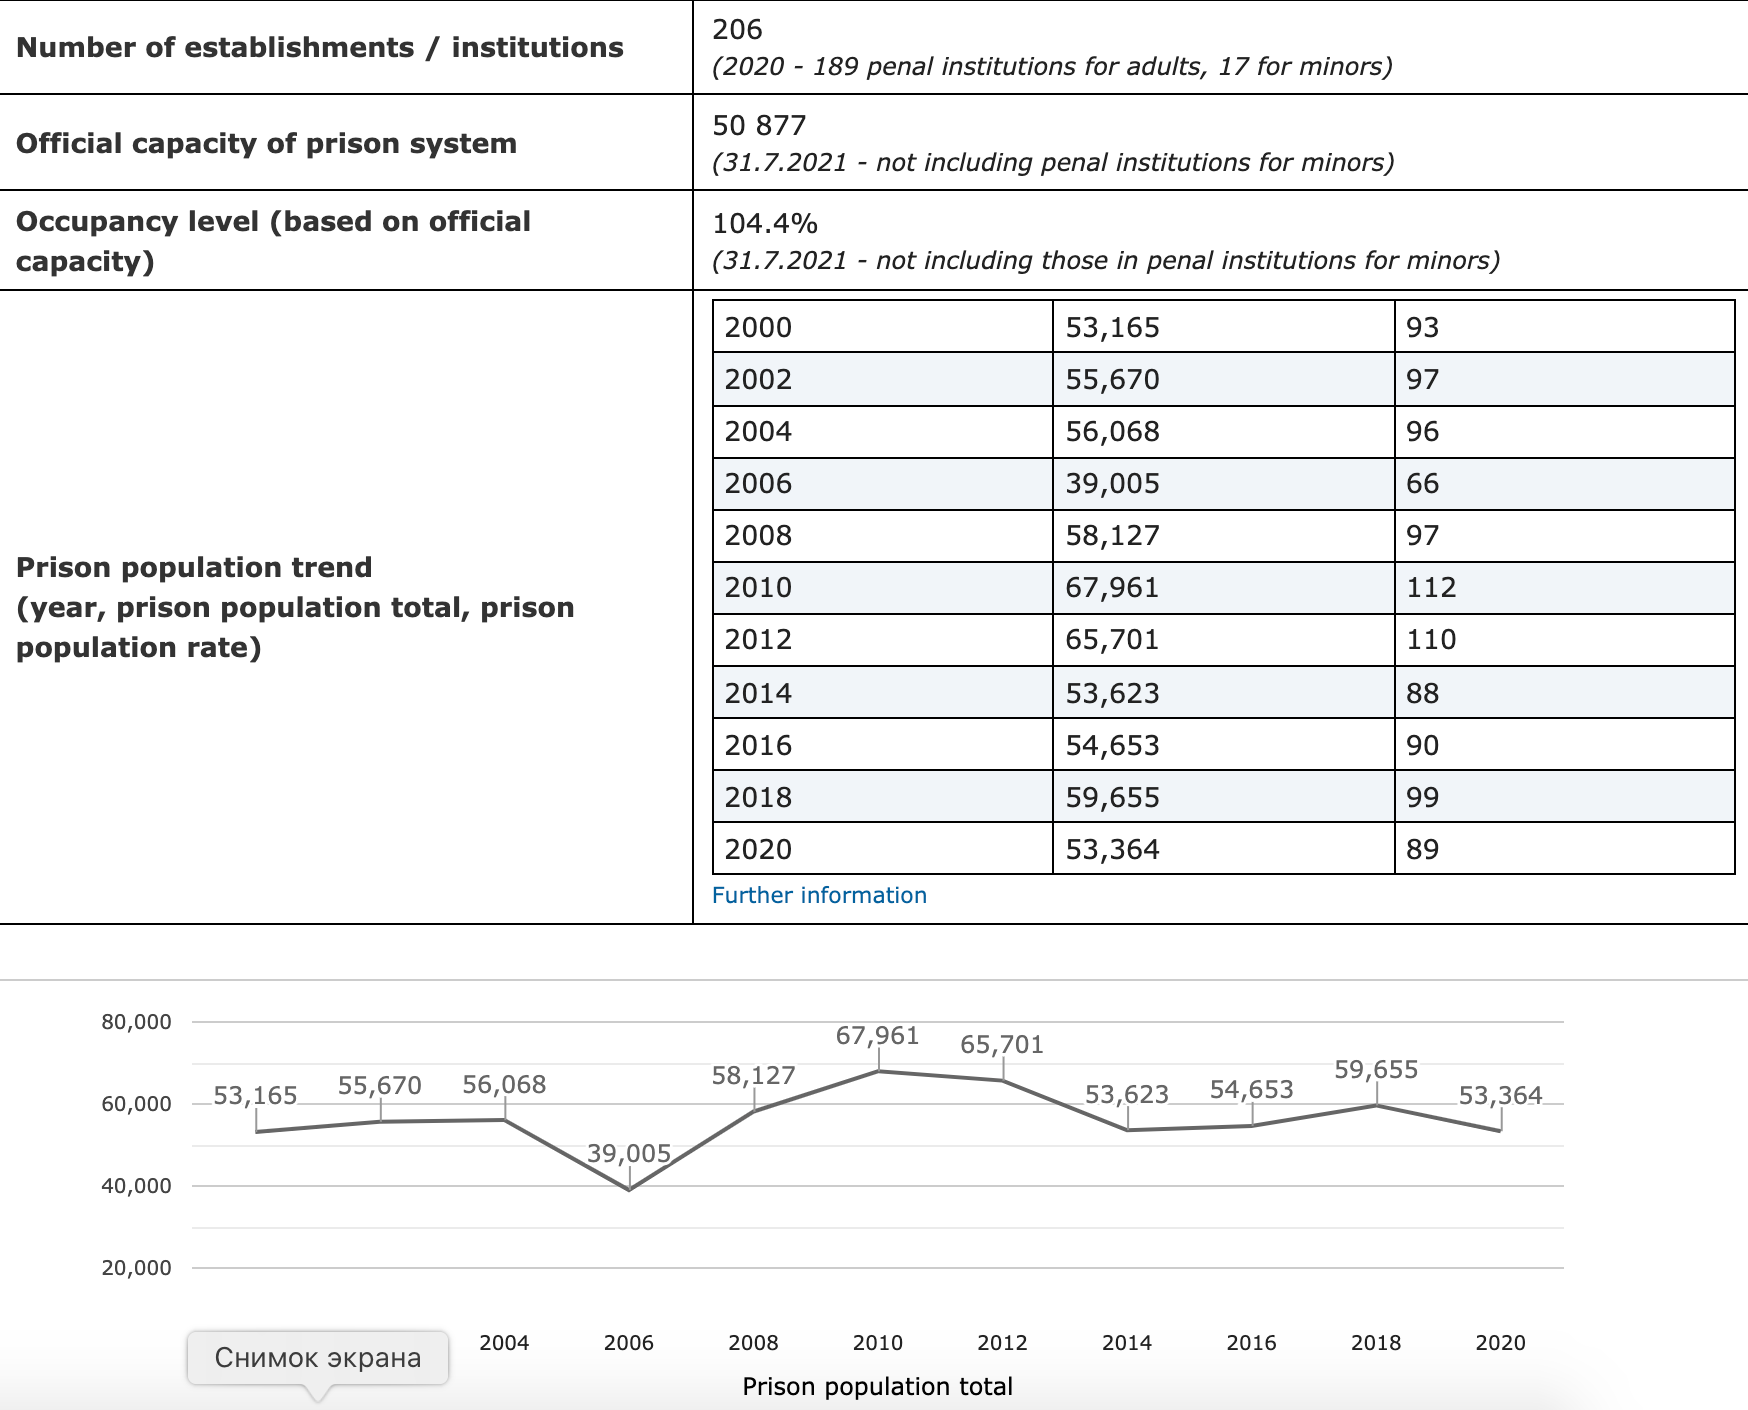Viewport: 1748px width, 1410px height.
Task: Click the 2010 x-axis label on chart
Action: (x=877, y=1342)
